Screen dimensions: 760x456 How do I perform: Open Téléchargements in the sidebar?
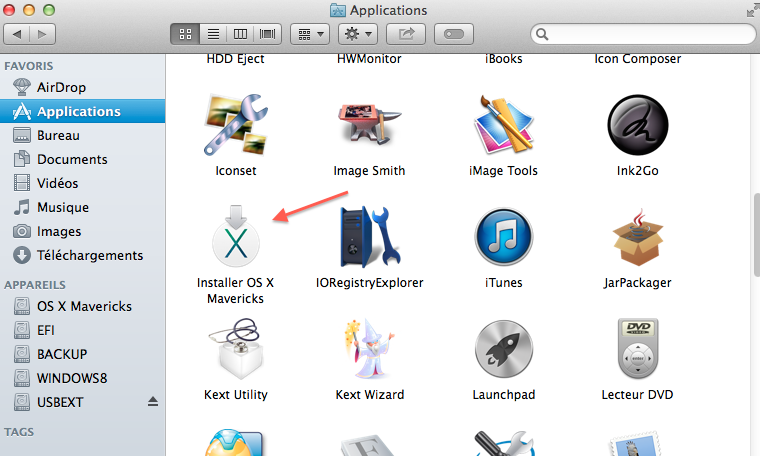(x=82, y=255)
